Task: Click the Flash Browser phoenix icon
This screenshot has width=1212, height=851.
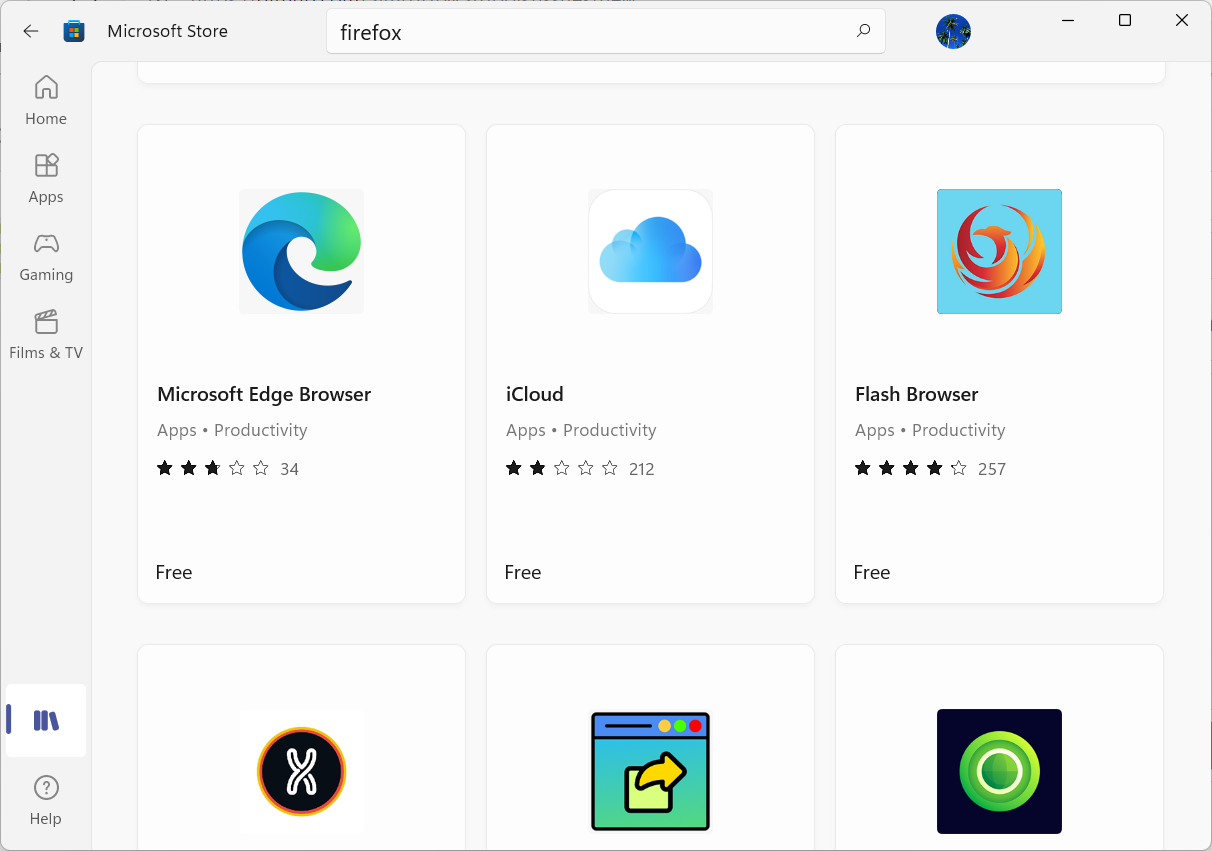Action: pos(999,251)
